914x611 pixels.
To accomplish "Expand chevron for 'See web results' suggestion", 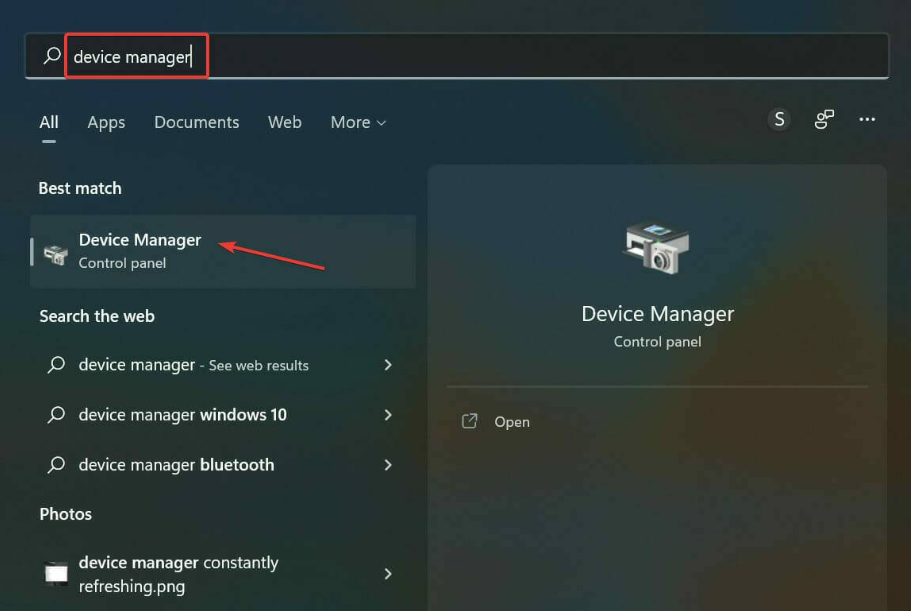I will point(388,365).
